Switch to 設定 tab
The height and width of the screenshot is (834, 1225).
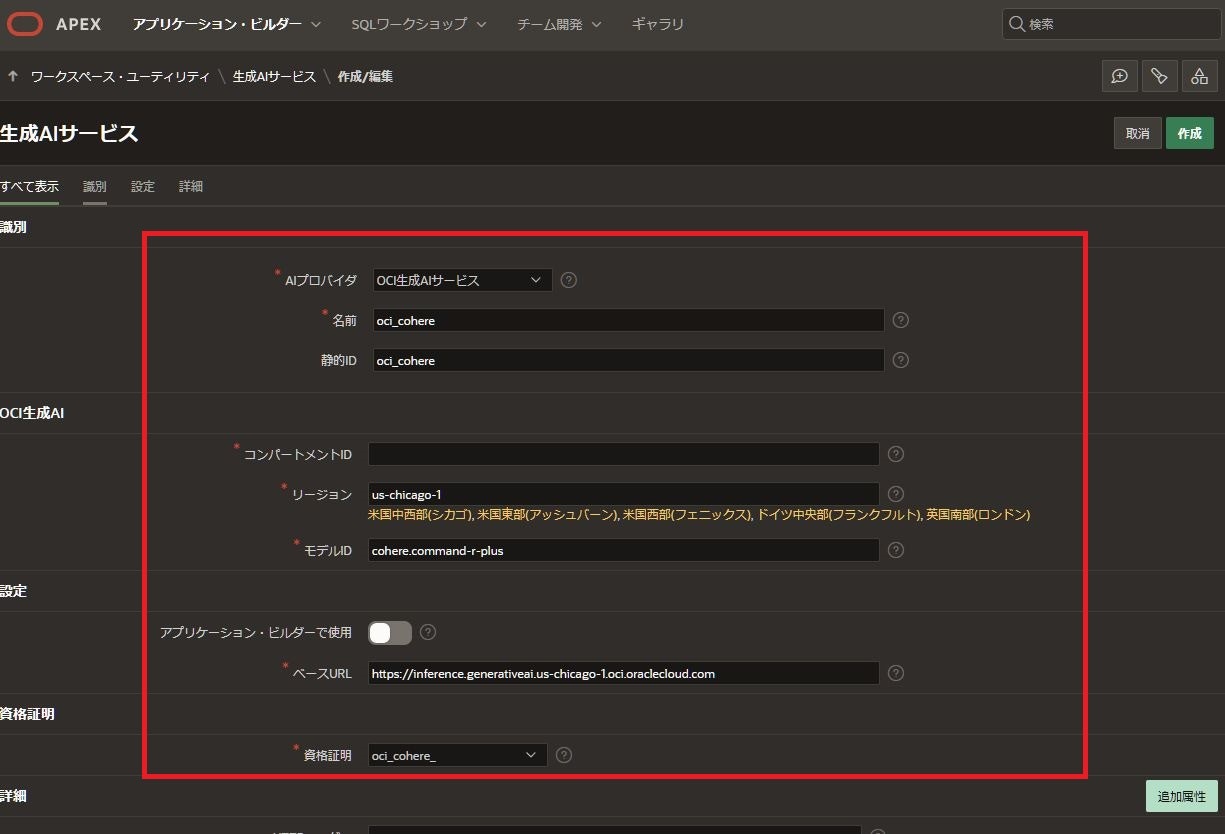pos(143,187)
